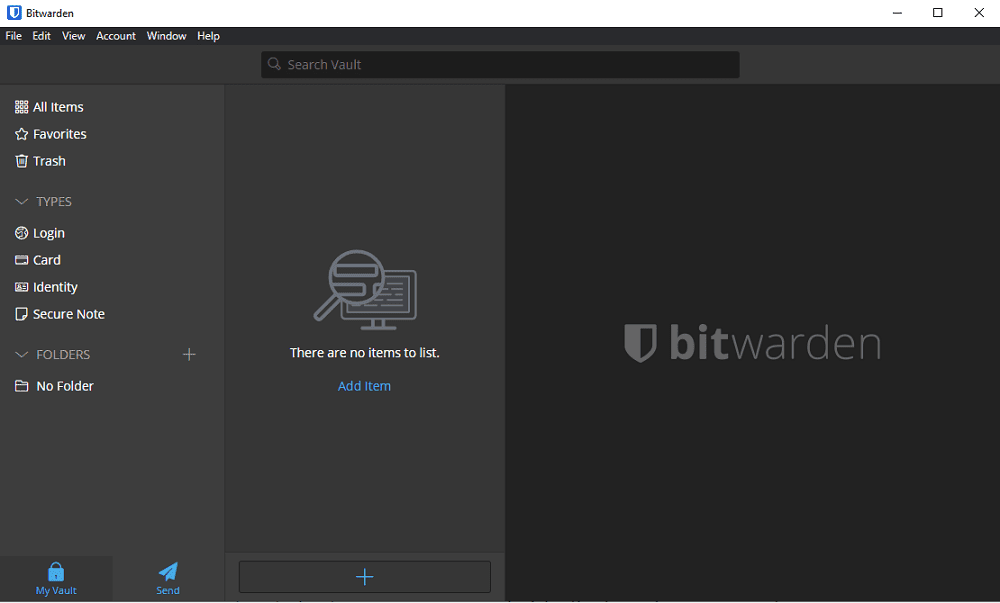1000x603 pixels.
Task: Click the No Folder folder icon
Action: (21, 385)
